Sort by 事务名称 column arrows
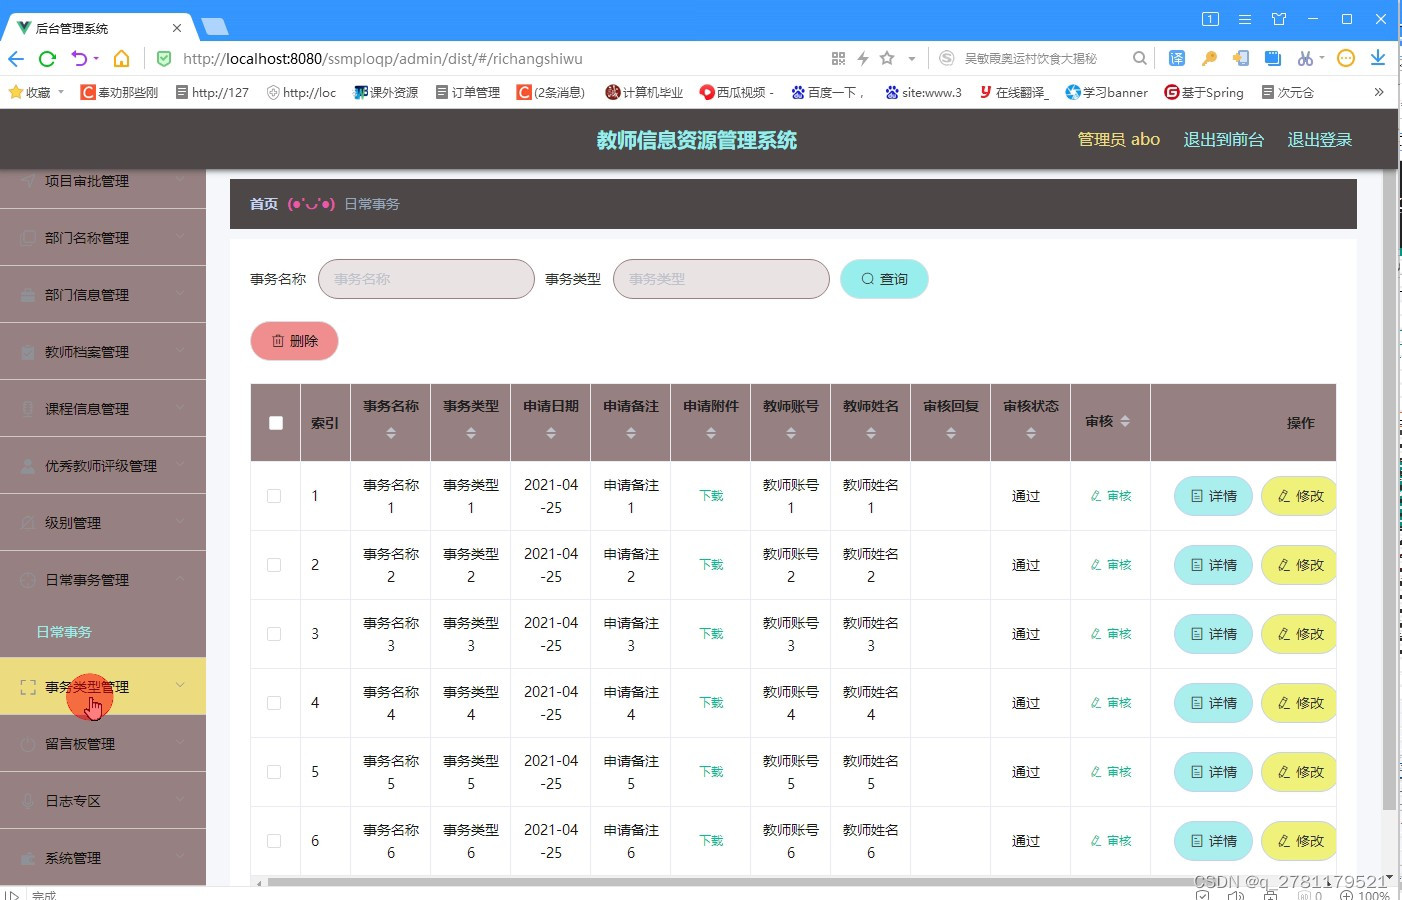 coord(391,433)
